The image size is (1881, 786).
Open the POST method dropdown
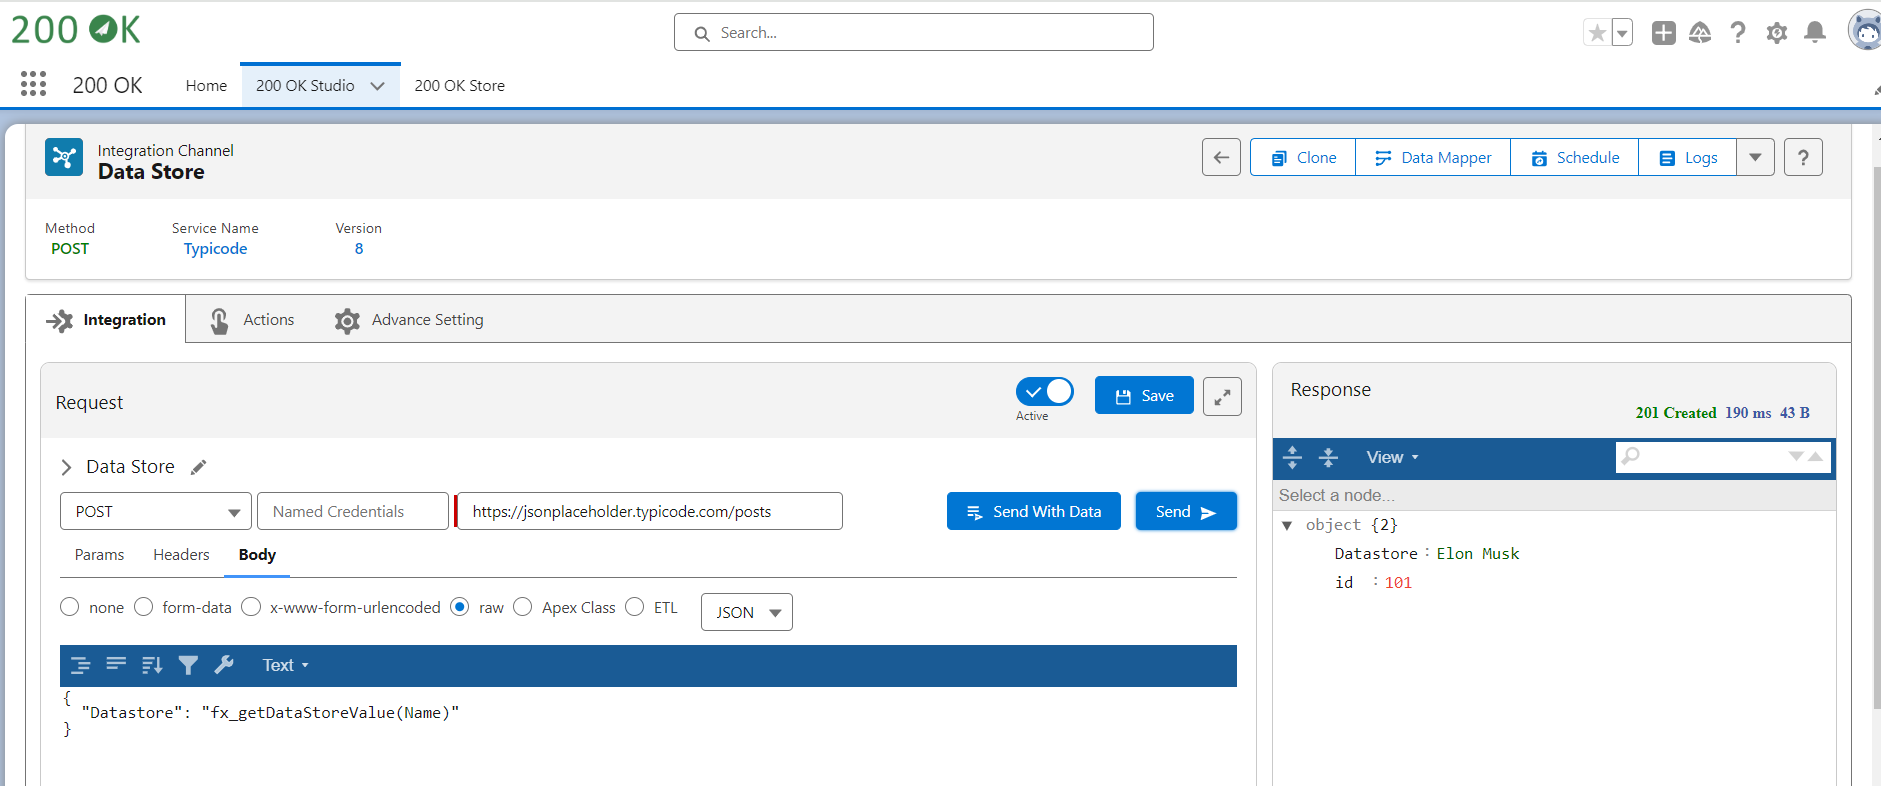pyautogui.click(x=155, y=511)
